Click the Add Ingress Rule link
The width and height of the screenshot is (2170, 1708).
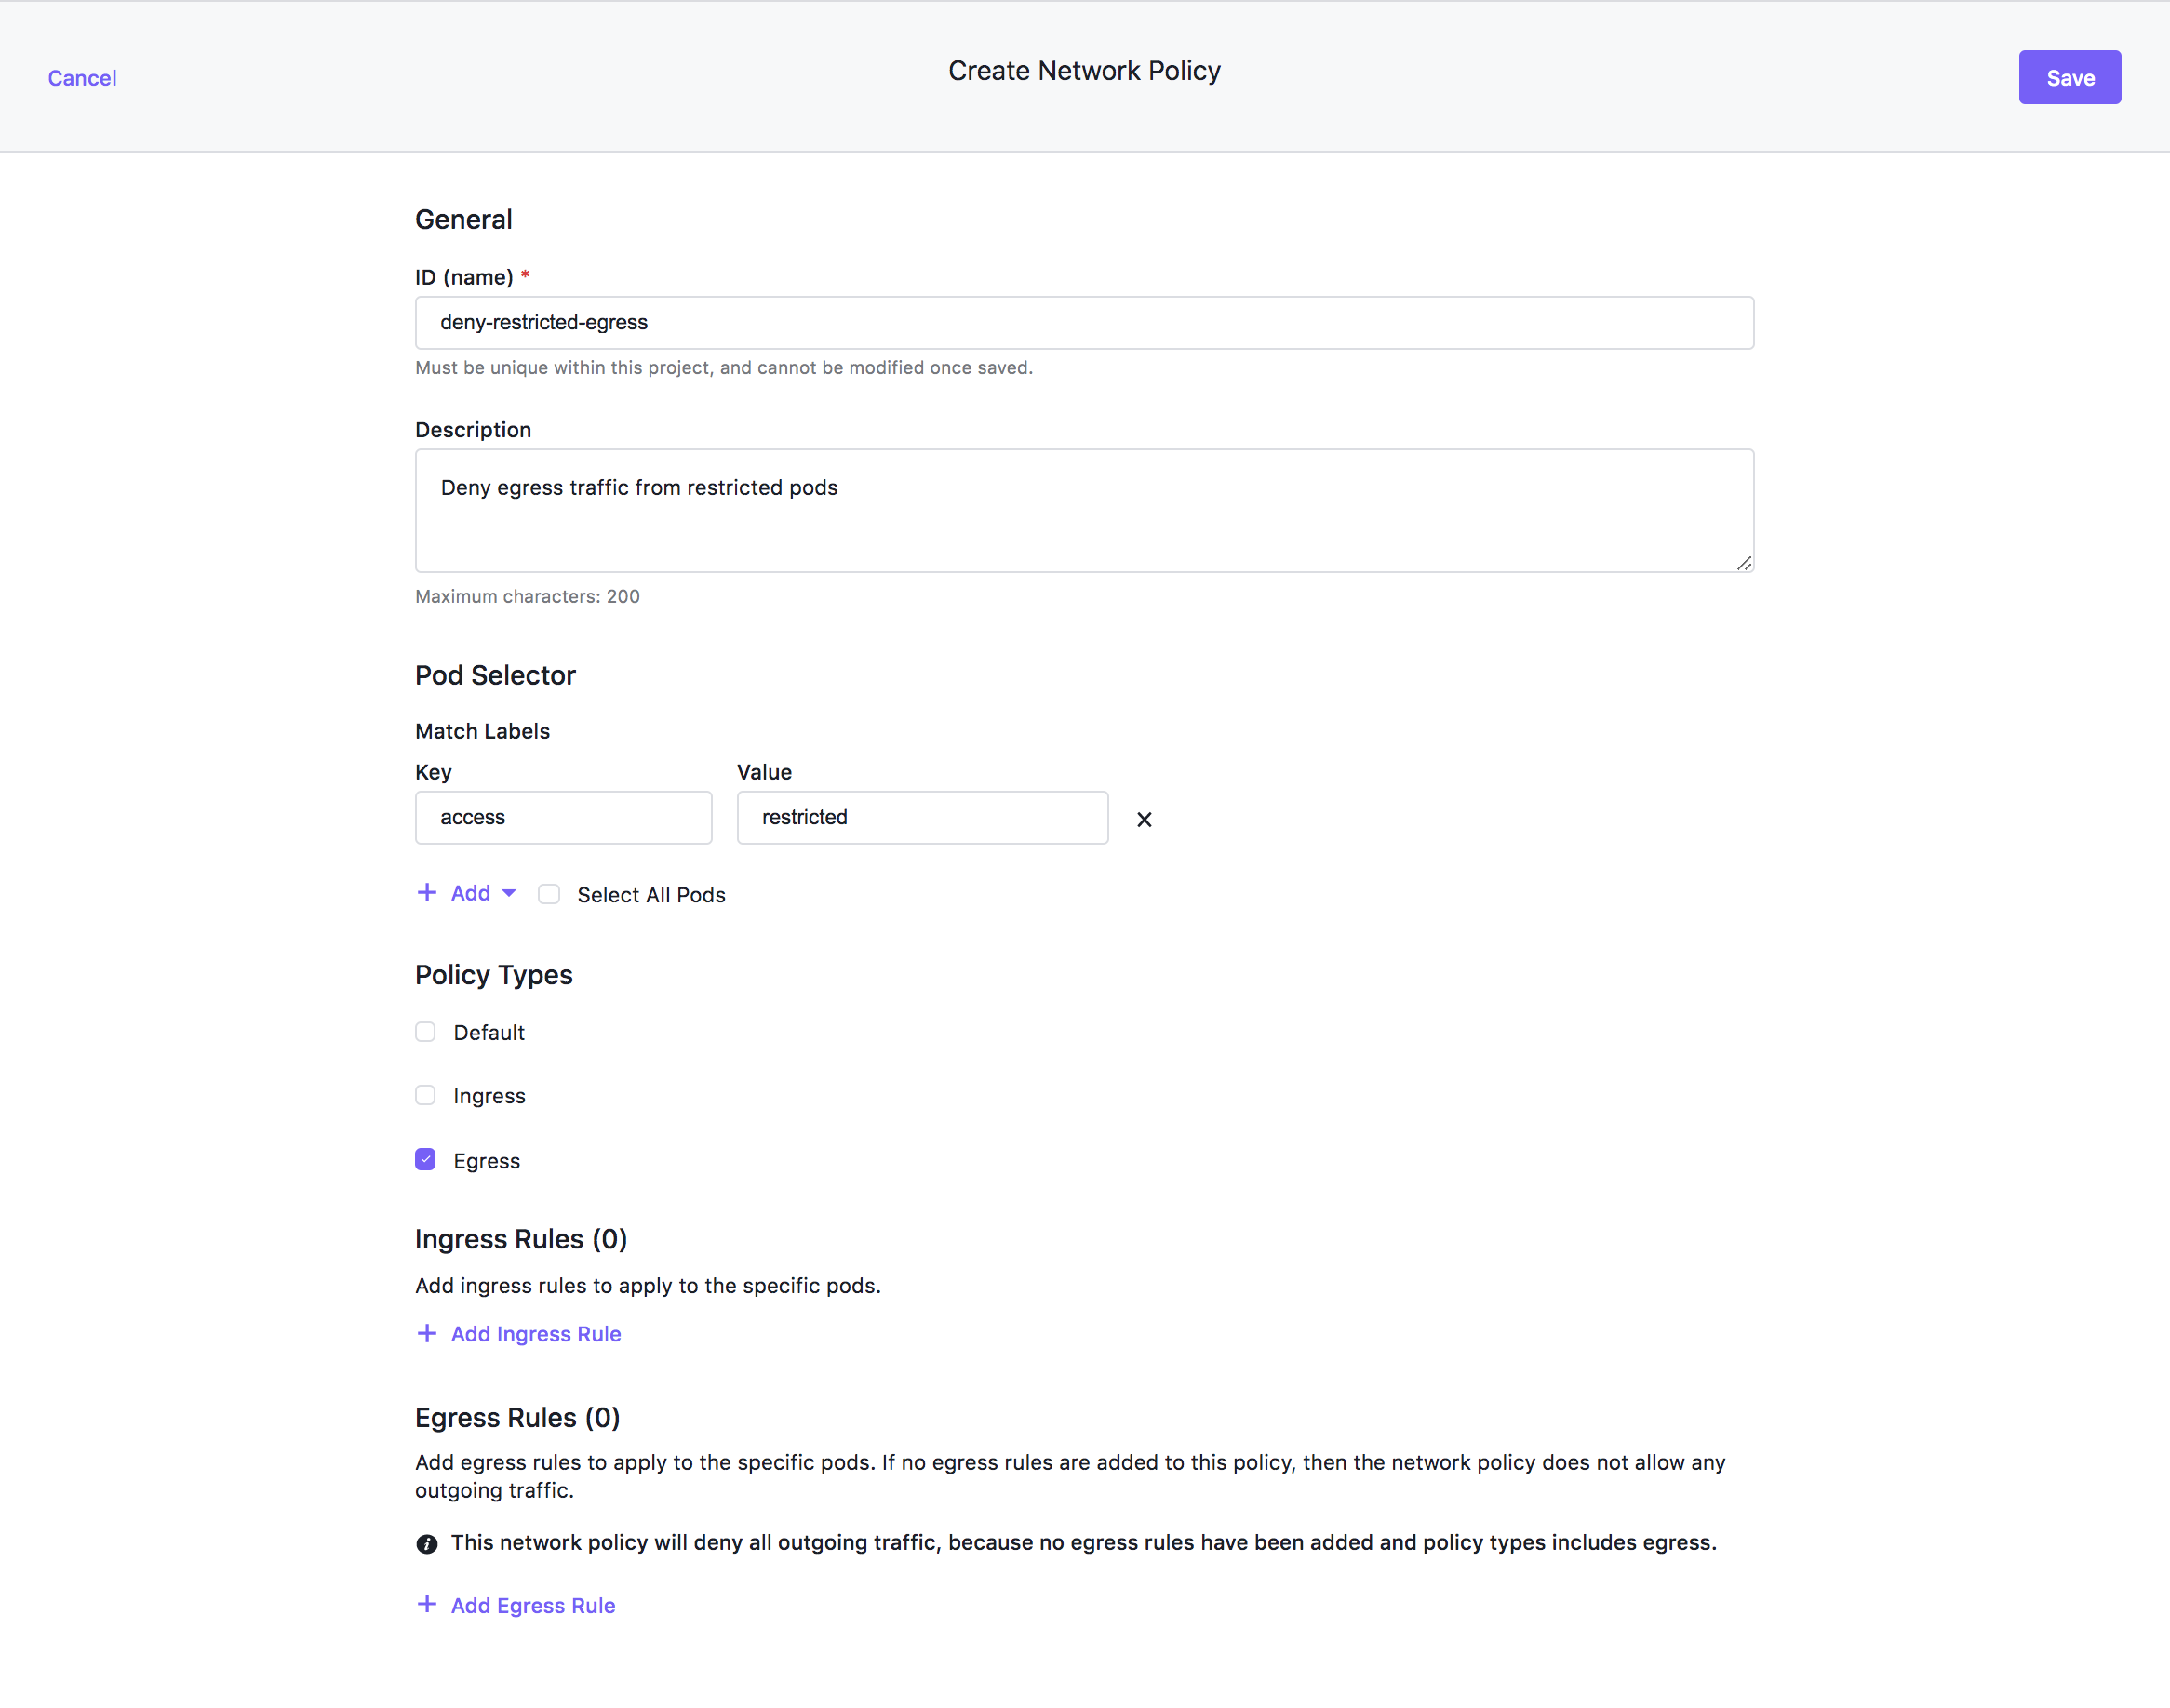click(x=536, y=1334)
